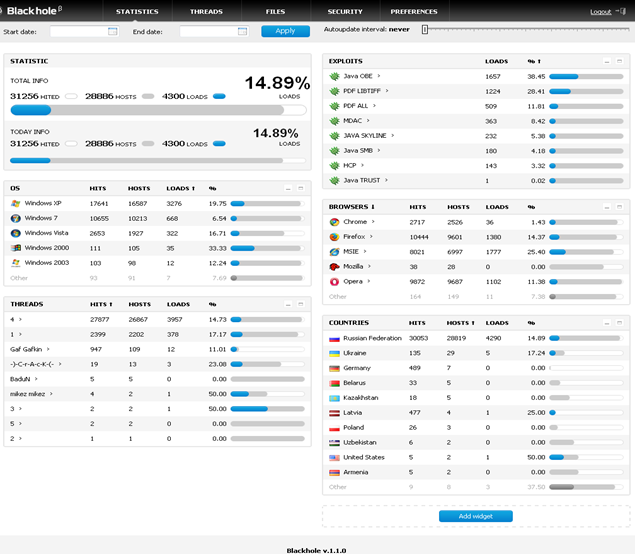Click the End date input field
The height and width of the screenshot is (554, 635).
pyautogui.click(x=209, y=31)
